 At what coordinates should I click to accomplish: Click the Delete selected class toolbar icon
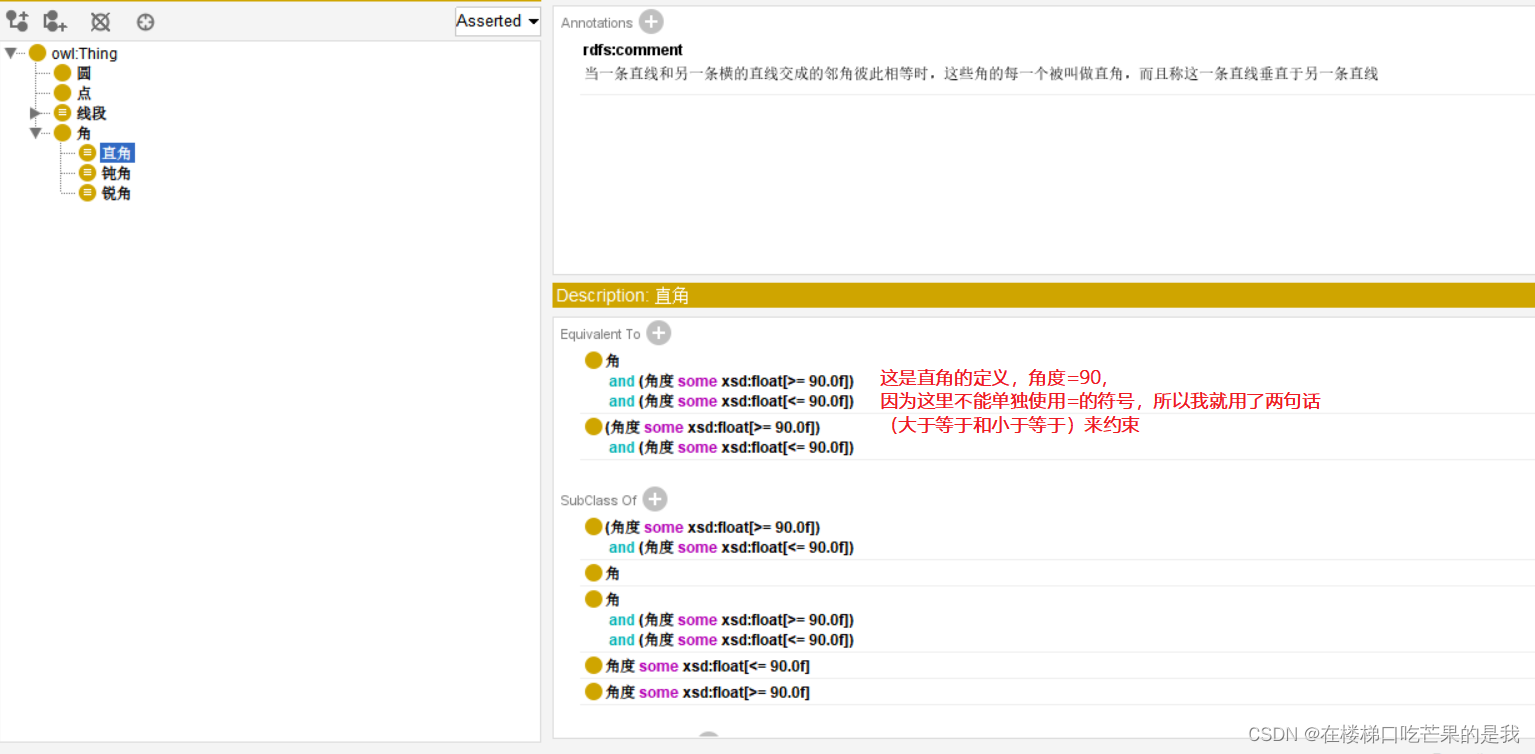(x=100, y=21)
